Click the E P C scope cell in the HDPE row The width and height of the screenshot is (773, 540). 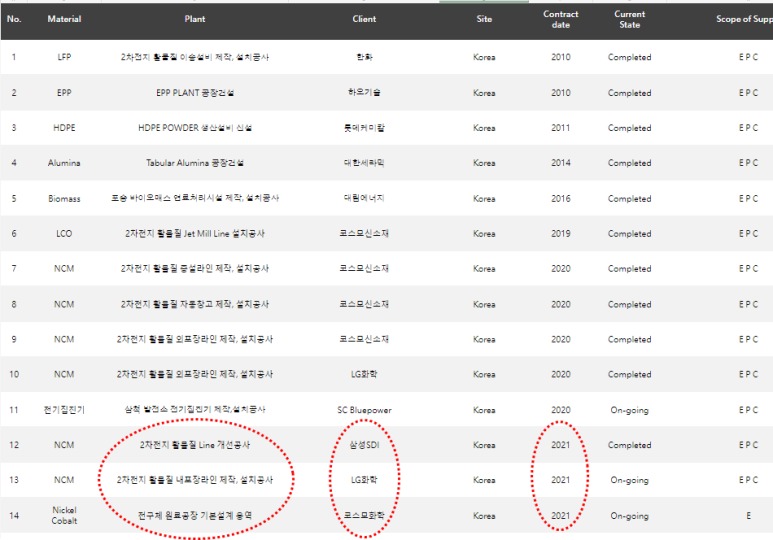748,128
